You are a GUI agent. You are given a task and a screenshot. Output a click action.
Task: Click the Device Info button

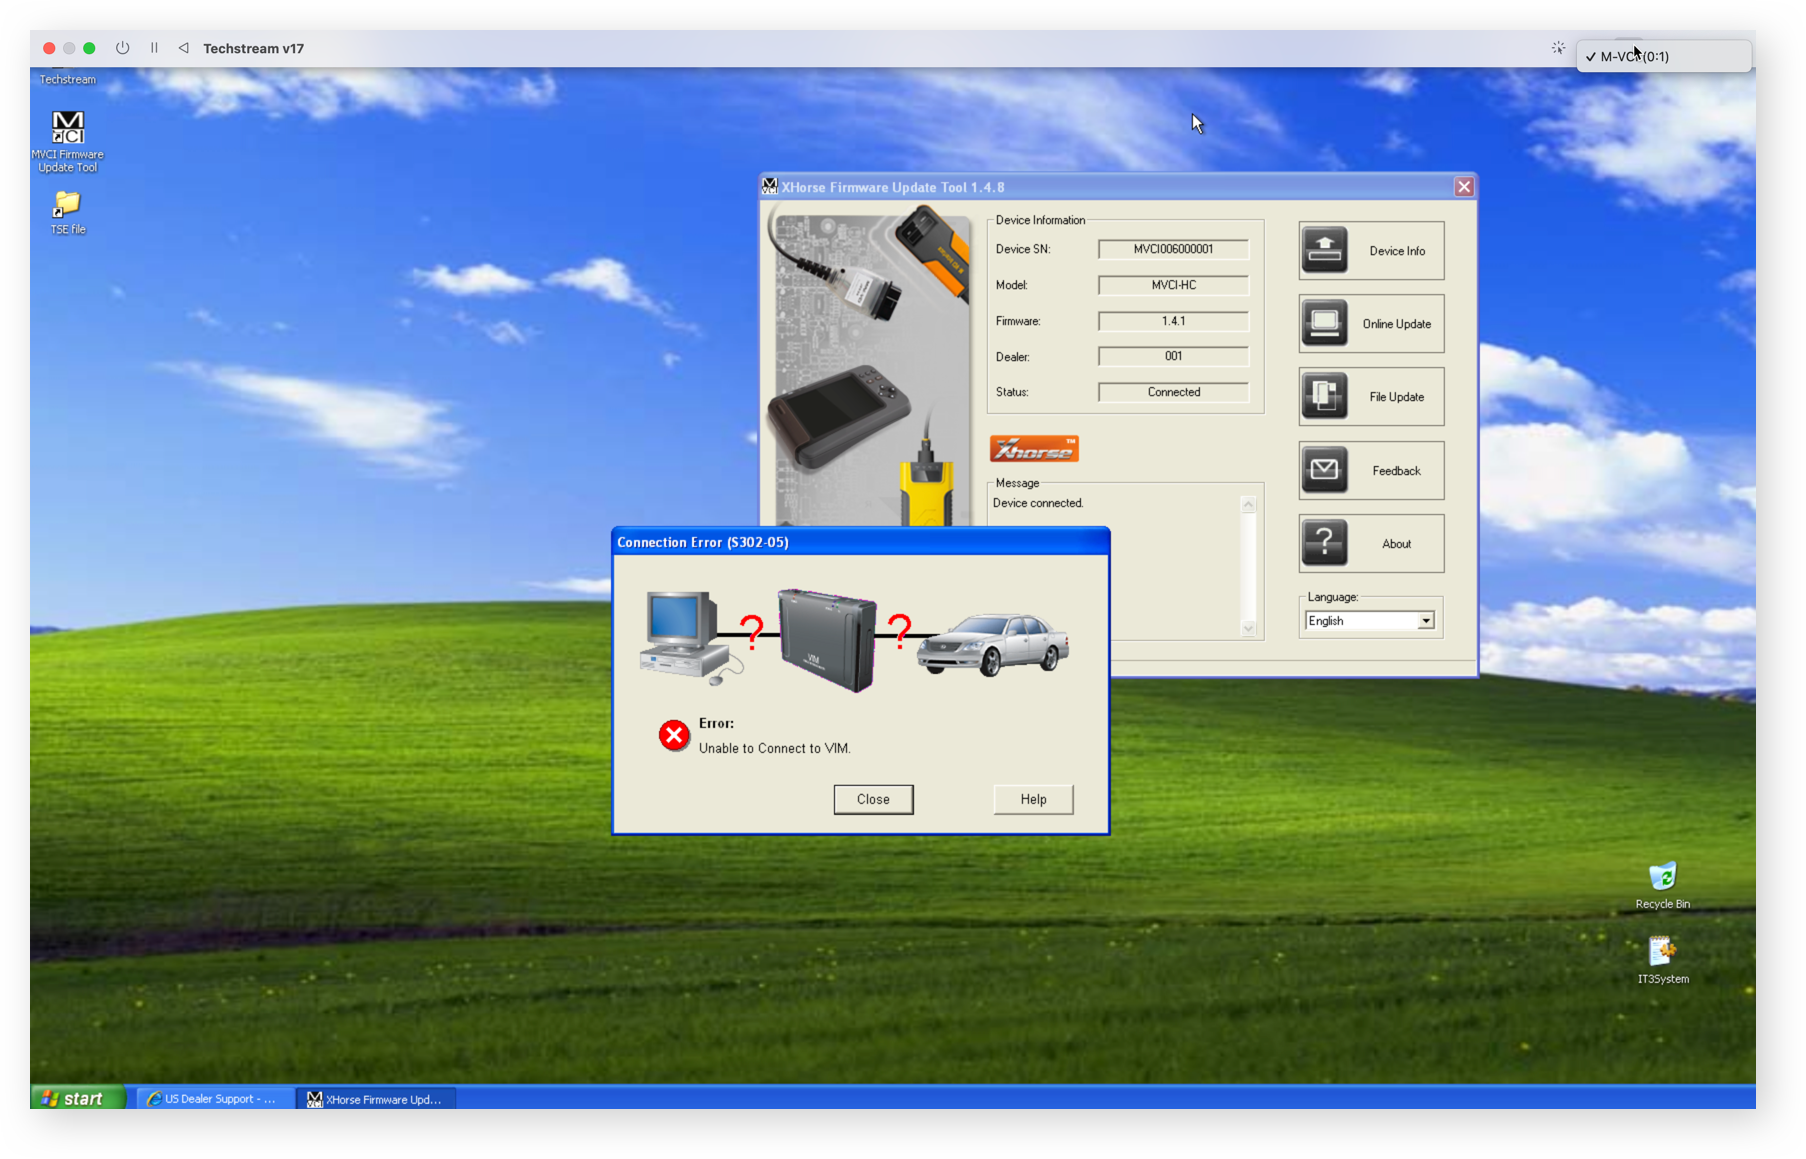(1371, 250)
